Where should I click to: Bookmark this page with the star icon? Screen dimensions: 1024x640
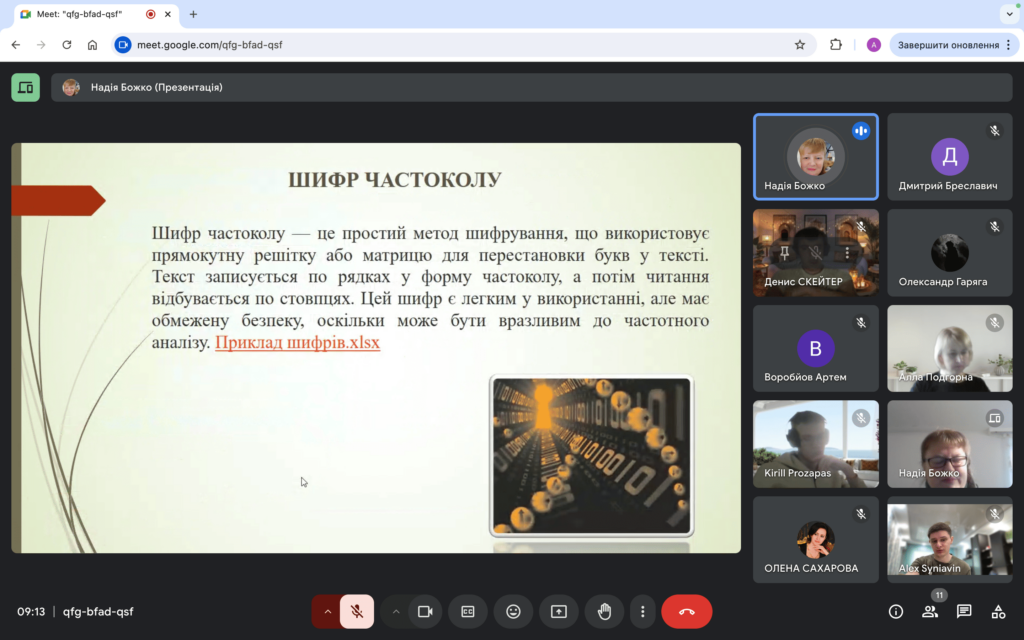[x=799, y=45]
